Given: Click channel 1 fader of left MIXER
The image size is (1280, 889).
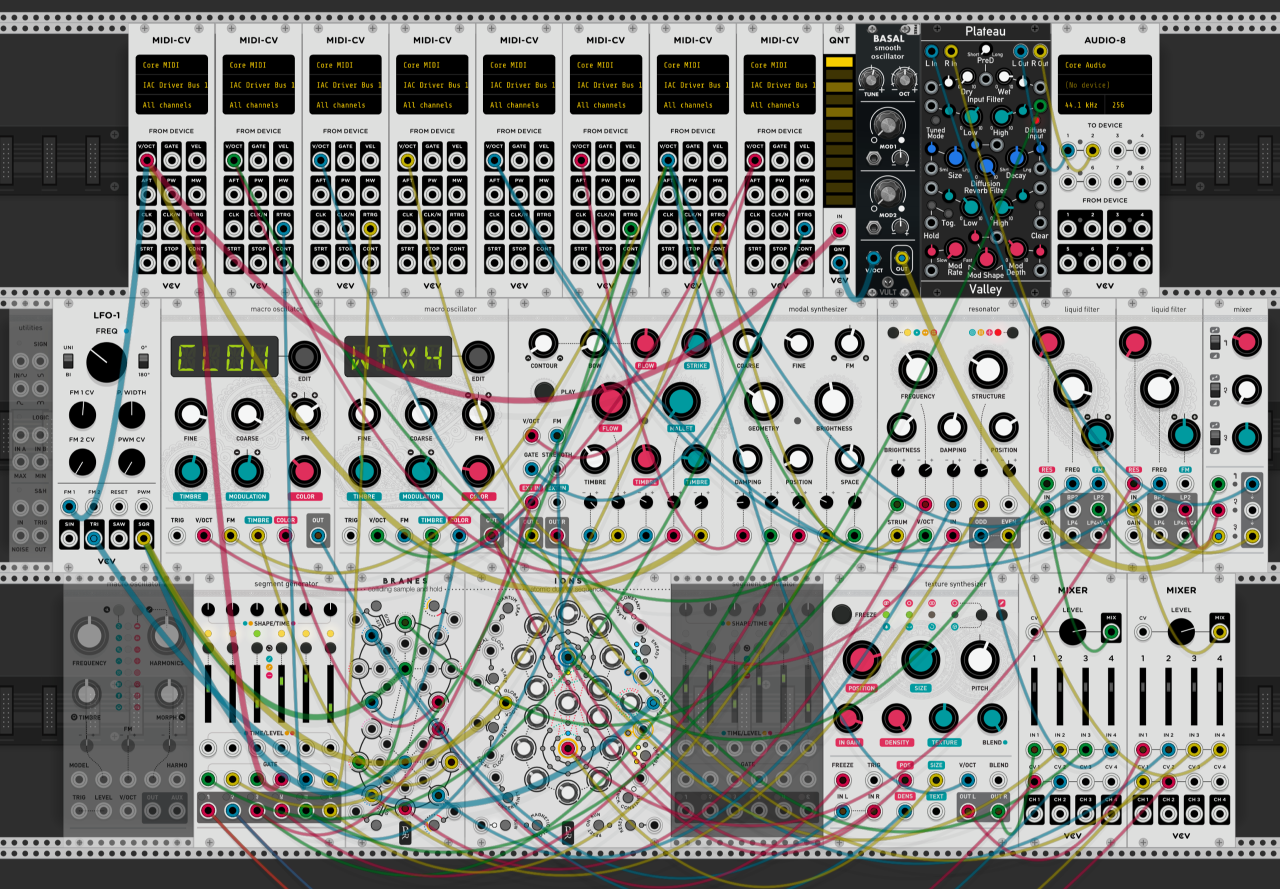Looking at the screenshot, I should [1036, 698].
